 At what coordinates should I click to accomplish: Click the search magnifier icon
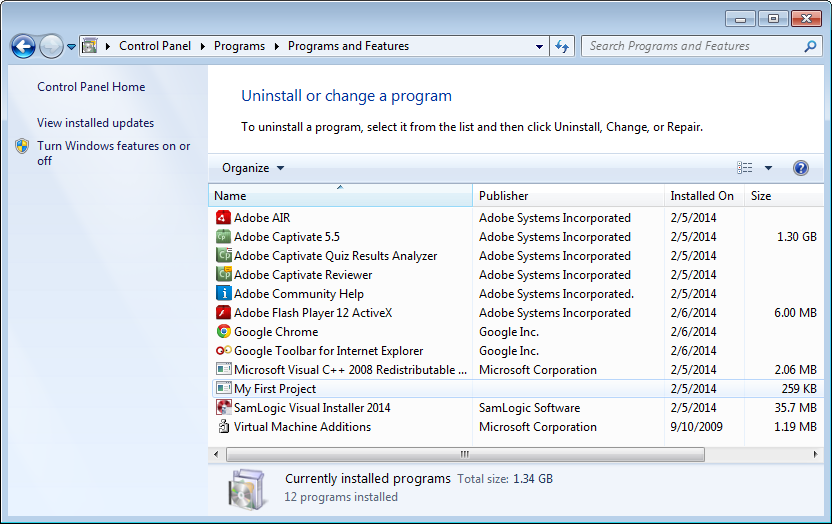coord(810,46)
